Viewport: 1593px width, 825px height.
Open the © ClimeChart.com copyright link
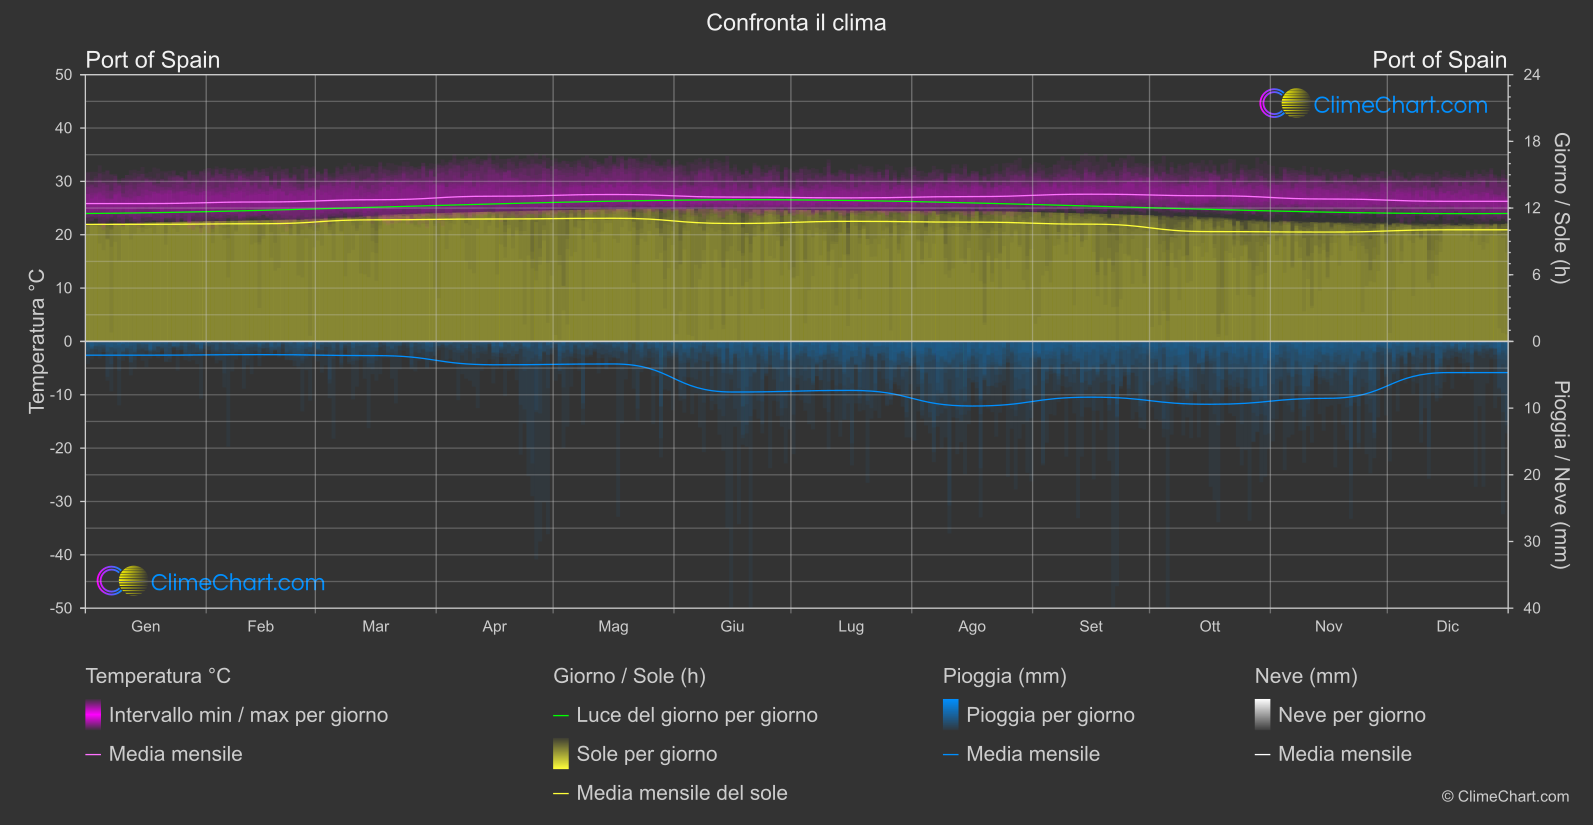point(1505,796)
